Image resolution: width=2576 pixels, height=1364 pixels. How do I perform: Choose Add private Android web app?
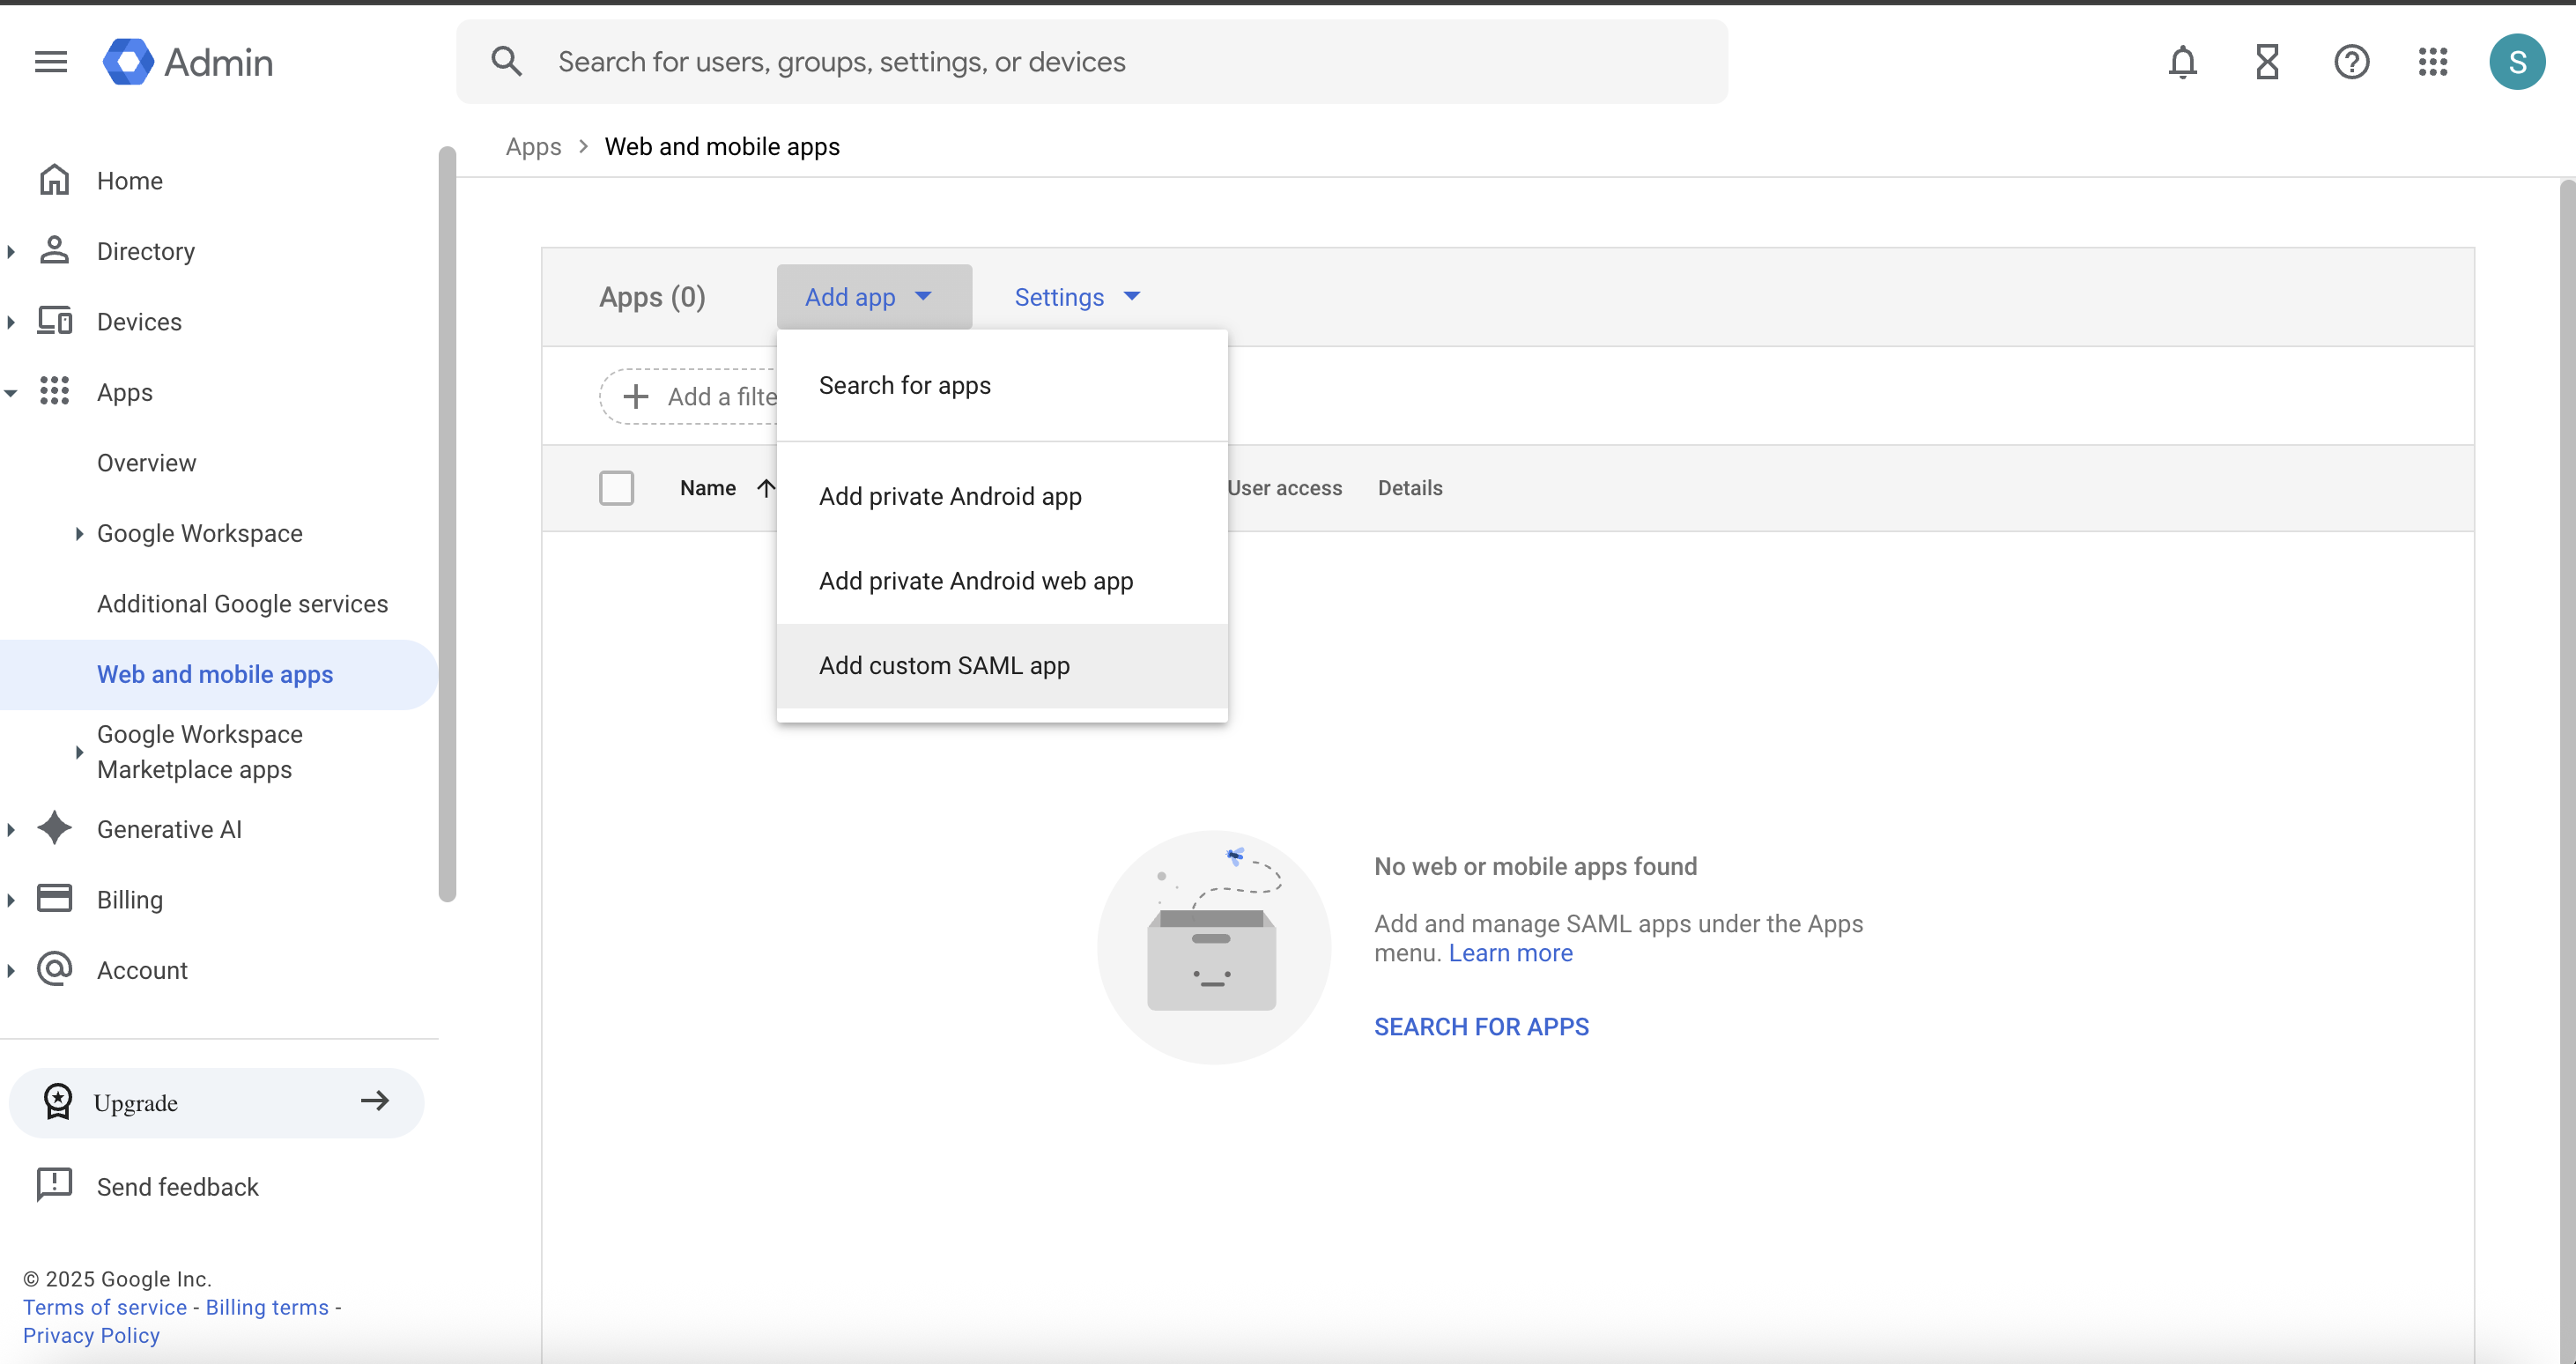coord(1002,581)
